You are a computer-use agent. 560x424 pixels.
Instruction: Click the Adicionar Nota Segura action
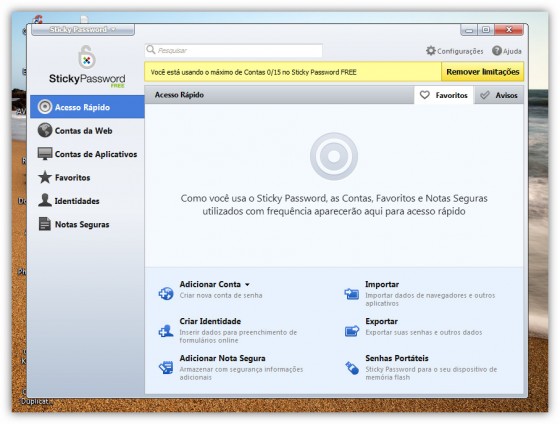[222, 358]
